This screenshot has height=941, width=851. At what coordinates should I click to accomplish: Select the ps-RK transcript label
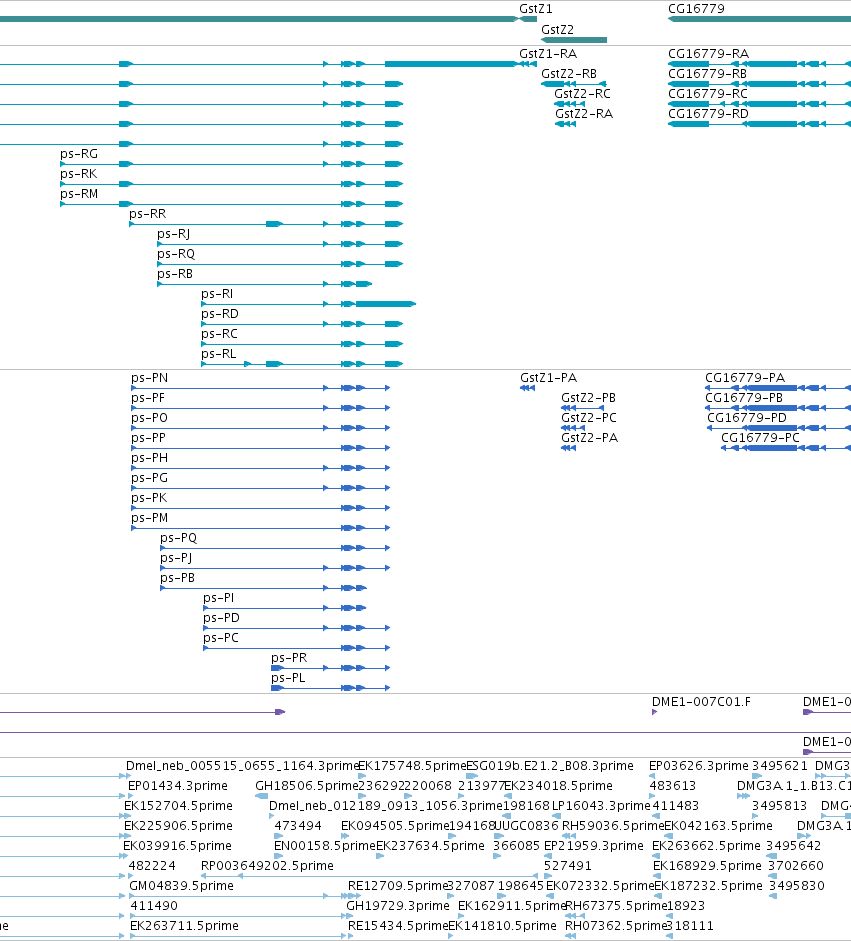click(x=79, y=174)
